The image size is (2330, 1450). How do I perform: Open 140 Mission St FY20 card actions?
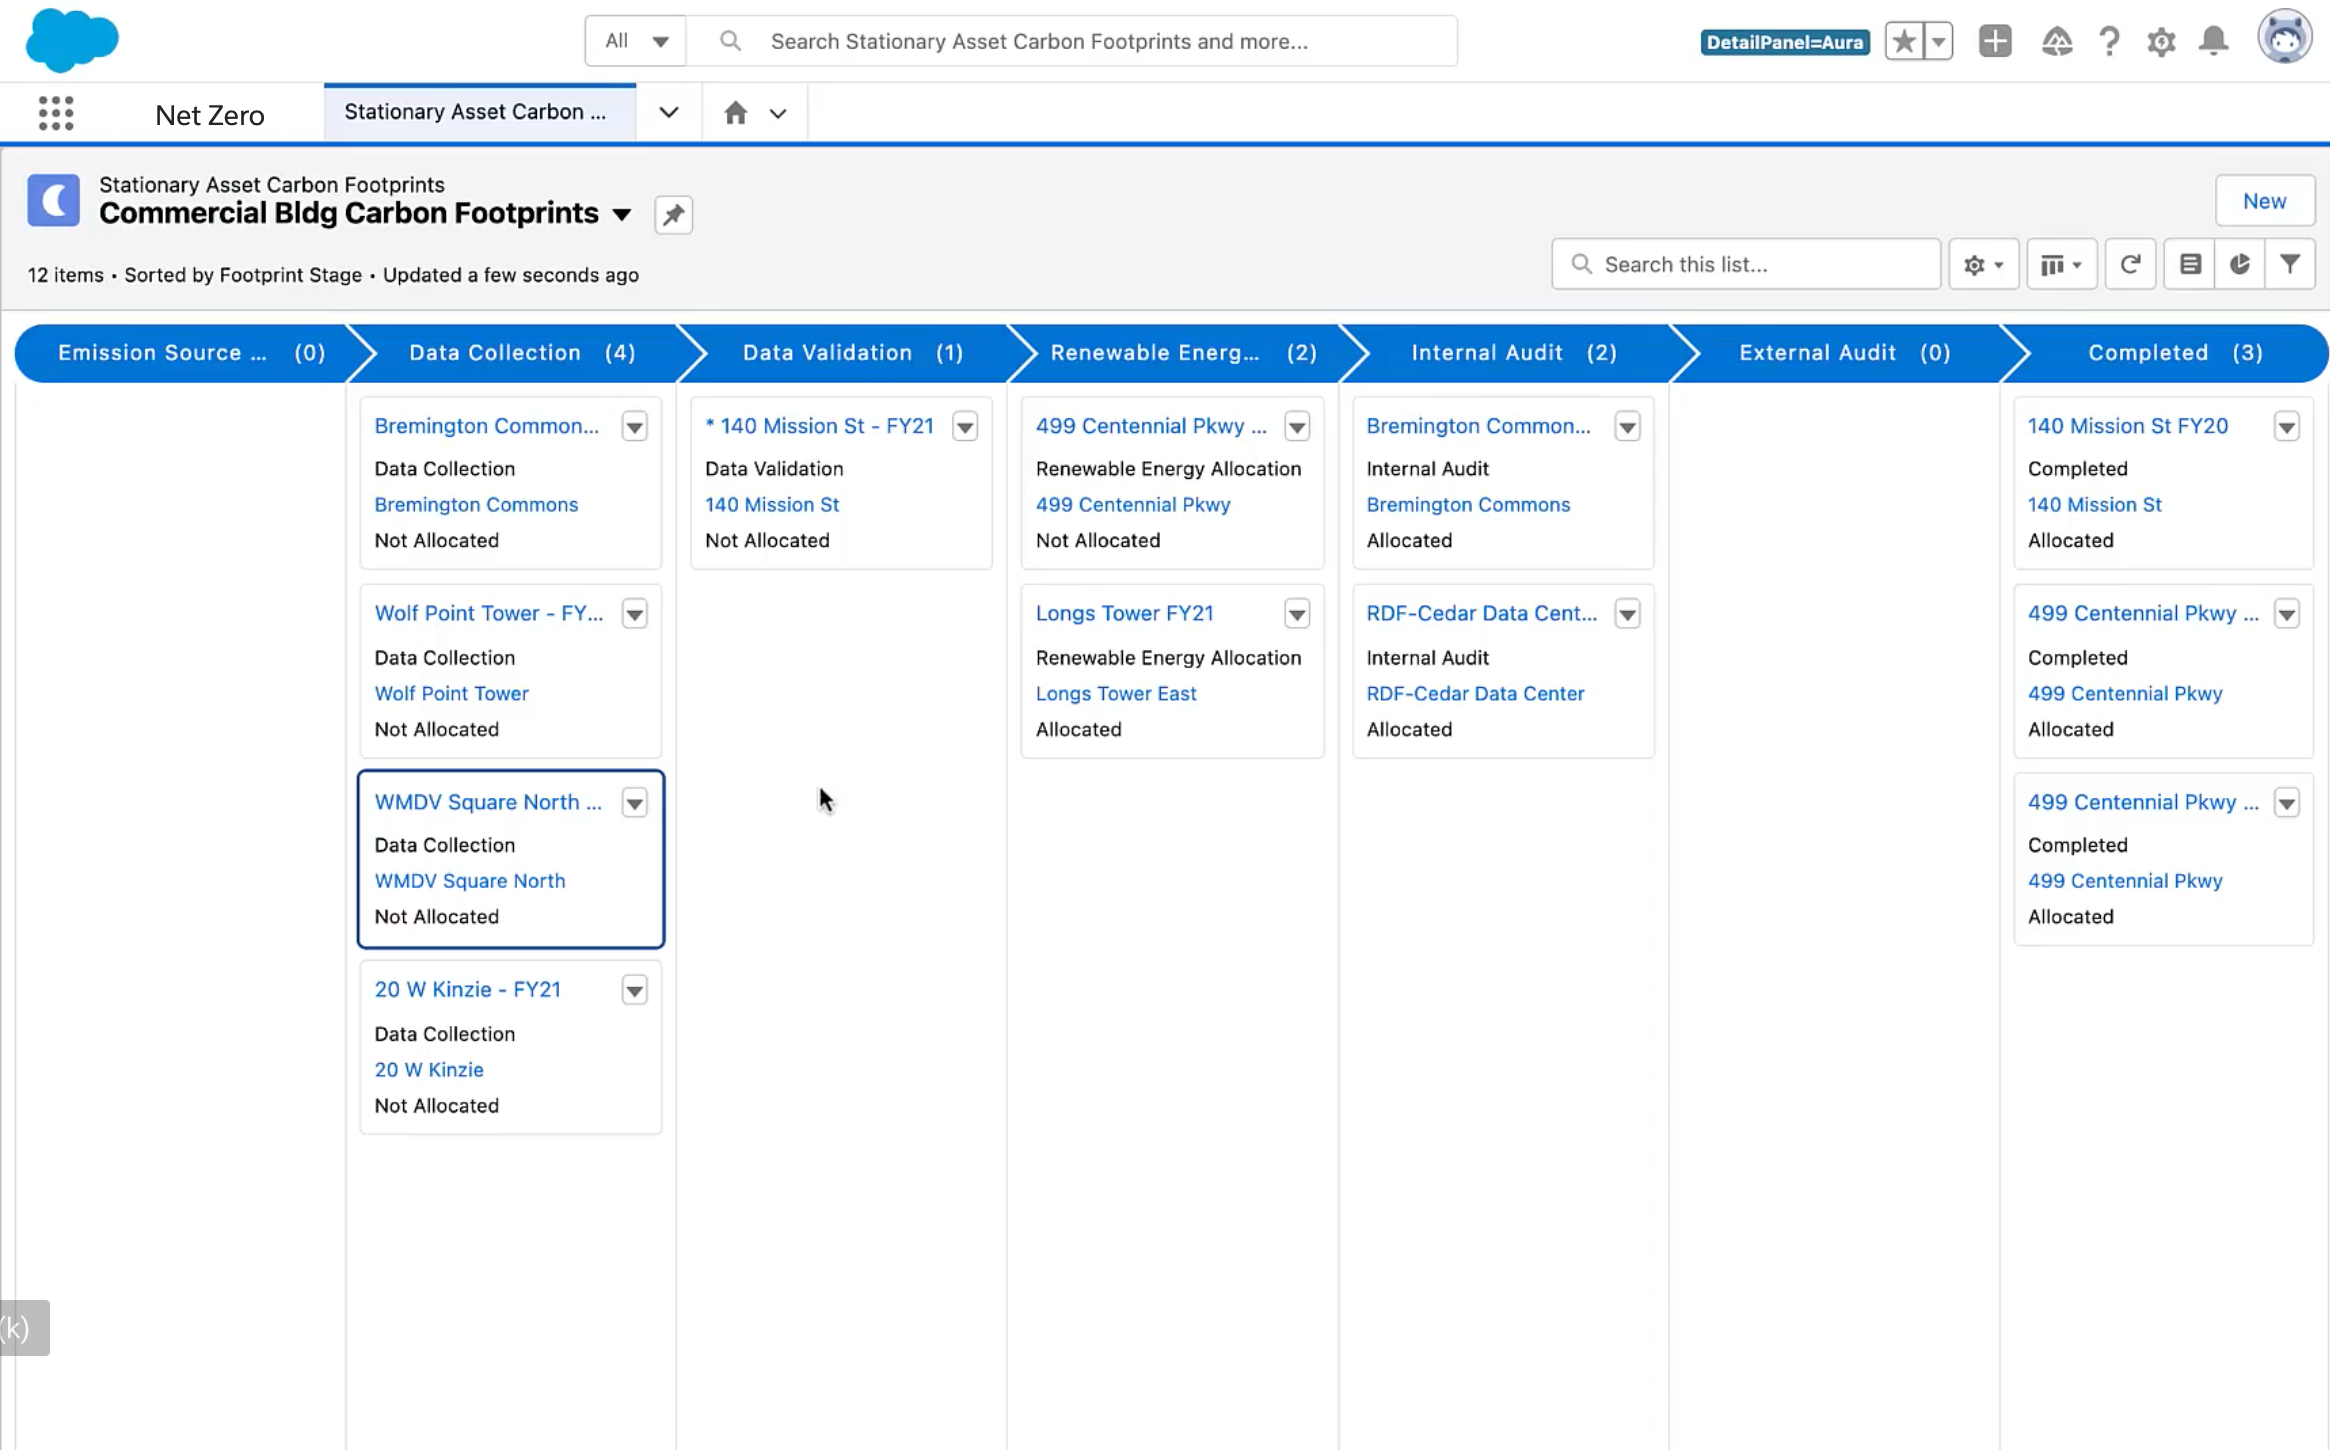pos(2287,427)
